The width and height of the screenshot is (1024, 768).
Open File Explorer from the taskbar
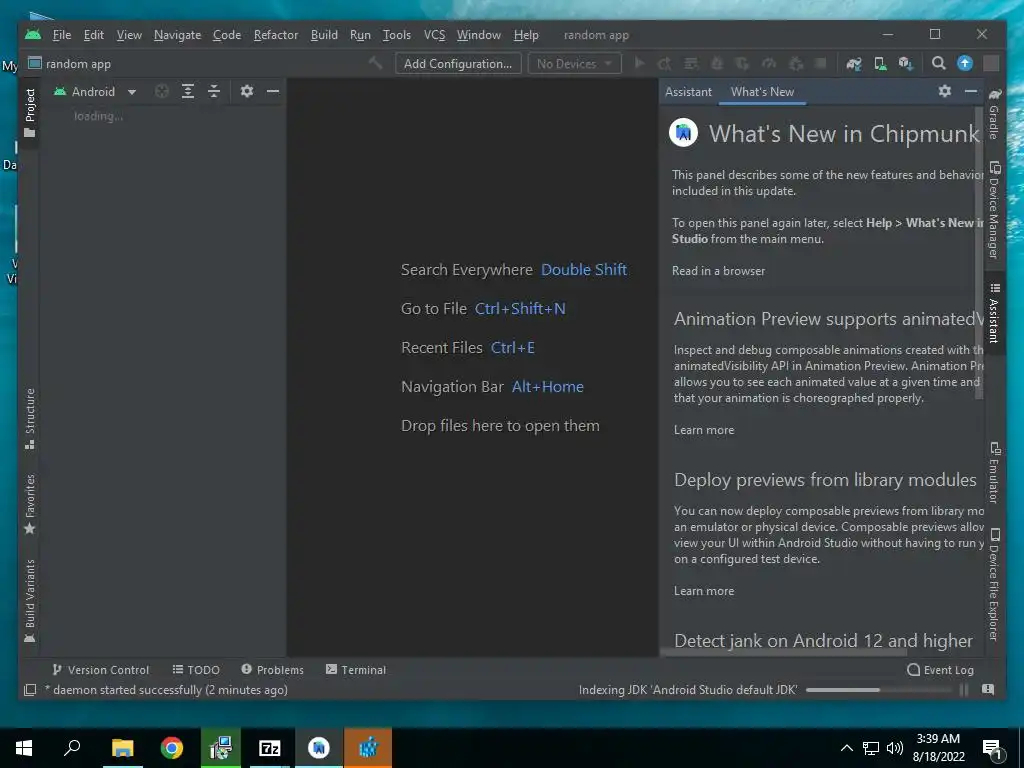coord(122,748)
